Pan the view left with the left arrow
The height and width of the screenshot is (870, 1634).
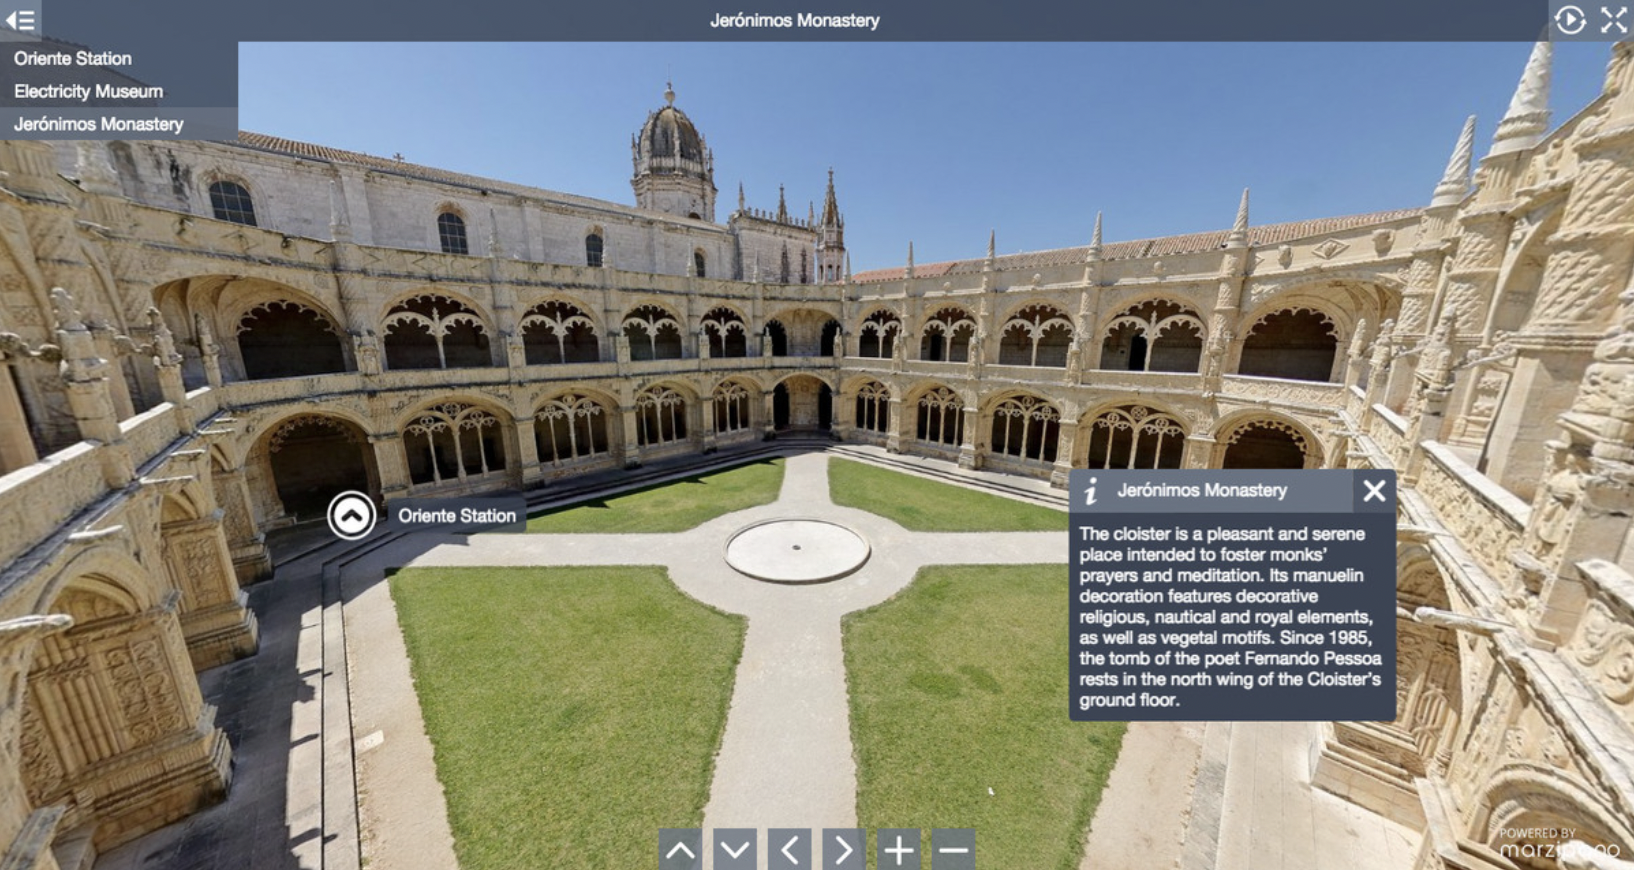(789, 850)
